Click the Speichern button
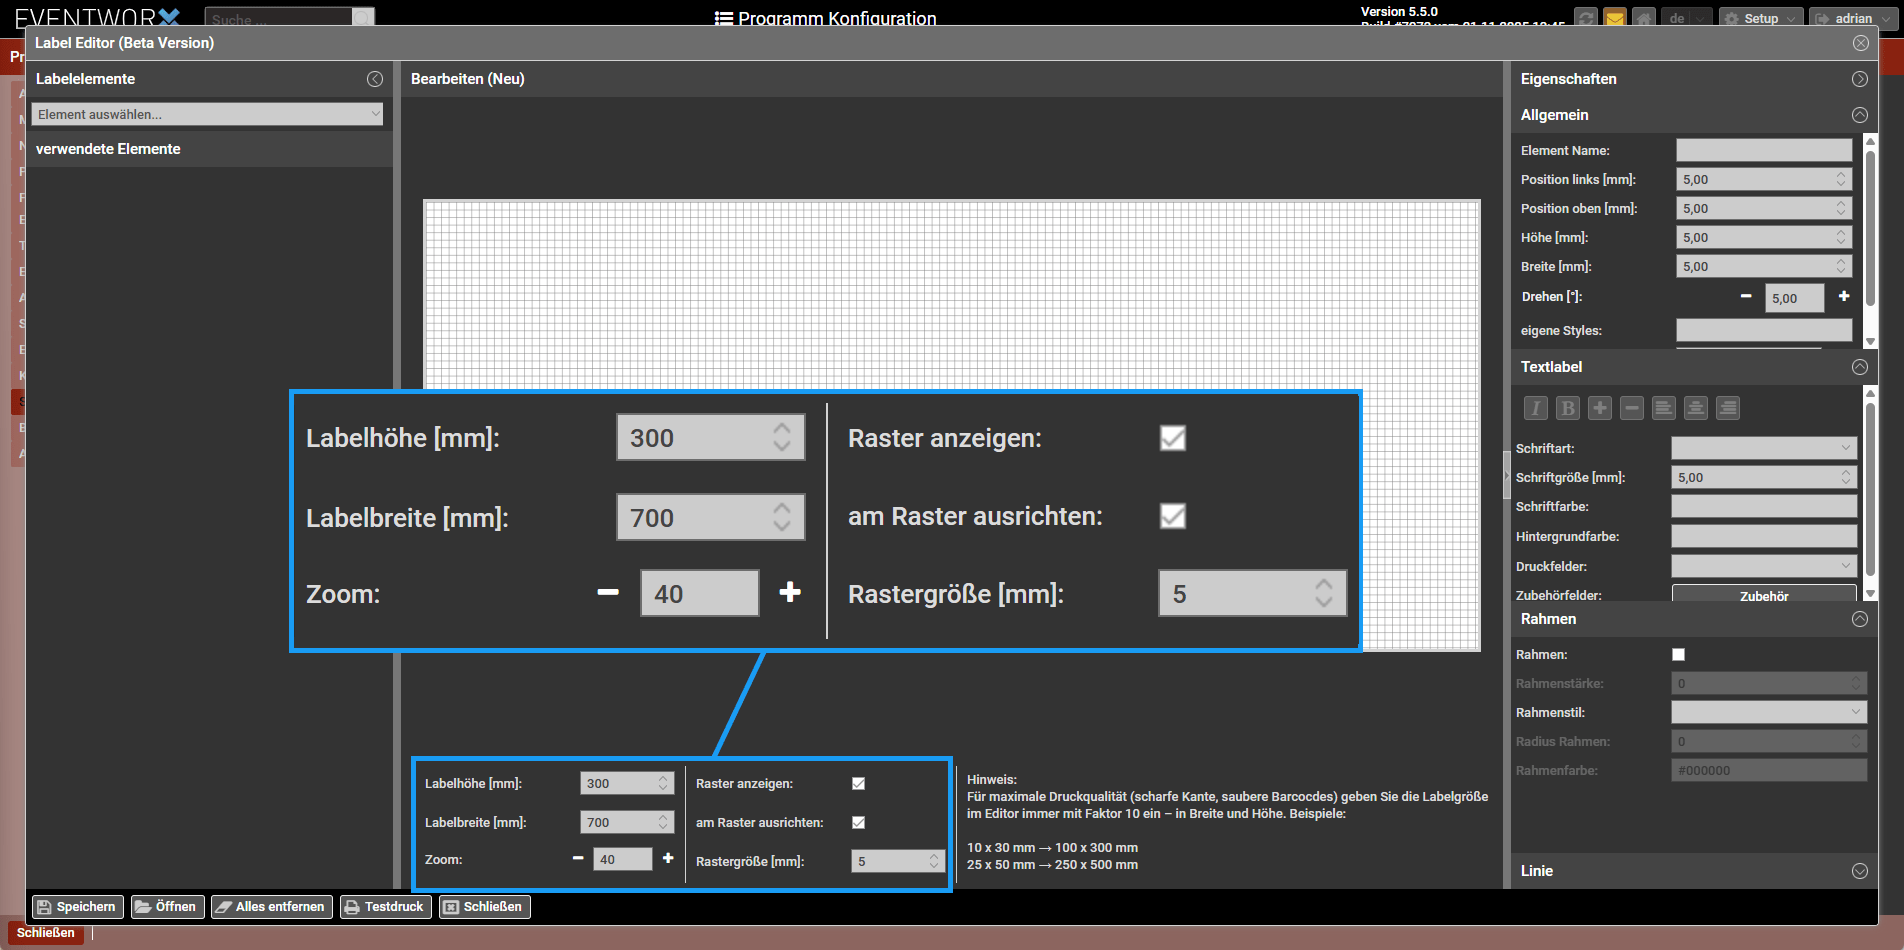 coord(77,907)
